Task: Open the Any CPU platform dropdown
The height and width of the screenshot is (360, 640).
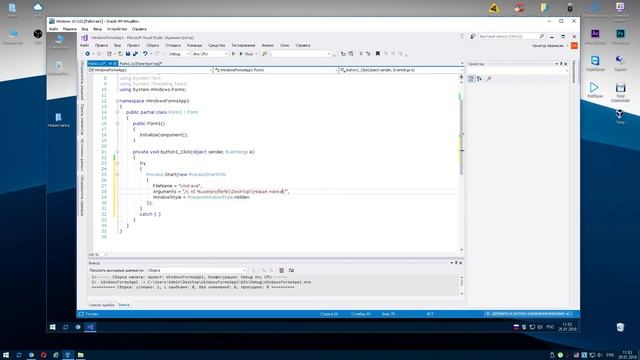Action: pyautogui.click(x=210, y=54)
